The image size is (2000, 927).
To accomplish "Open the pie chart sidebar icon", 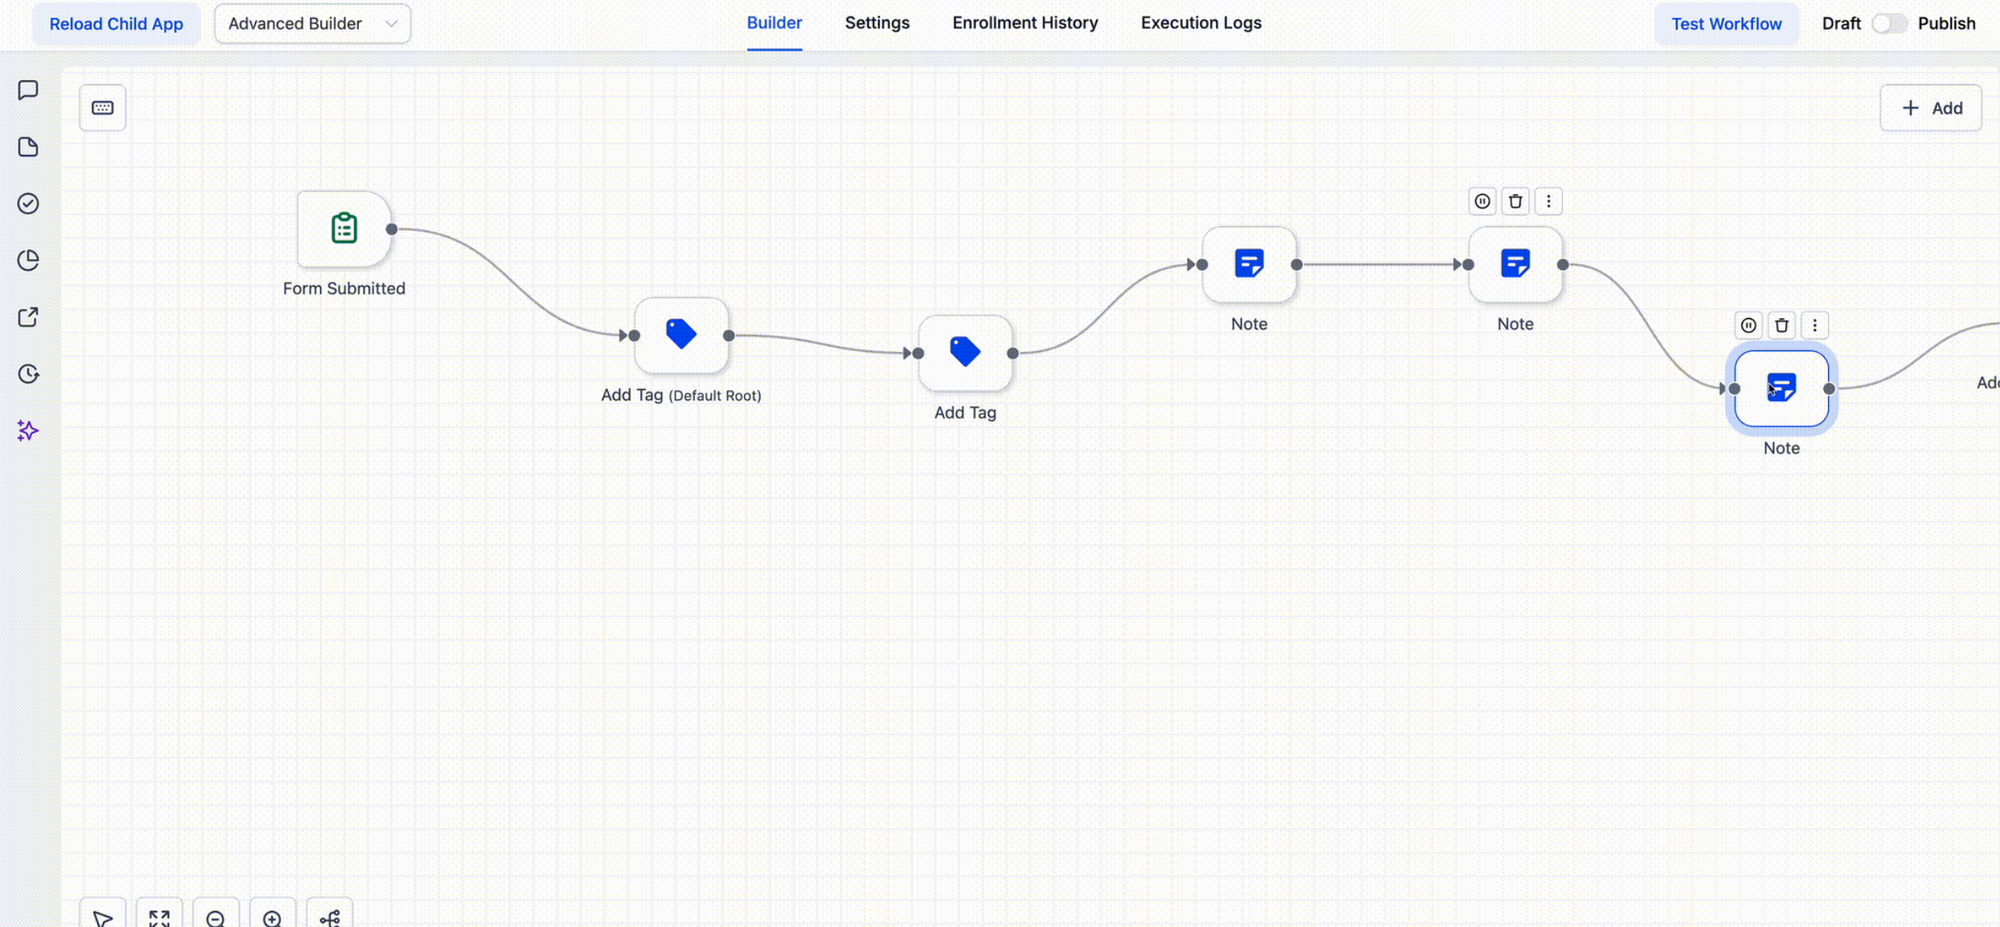I will [x=28, y=261].
